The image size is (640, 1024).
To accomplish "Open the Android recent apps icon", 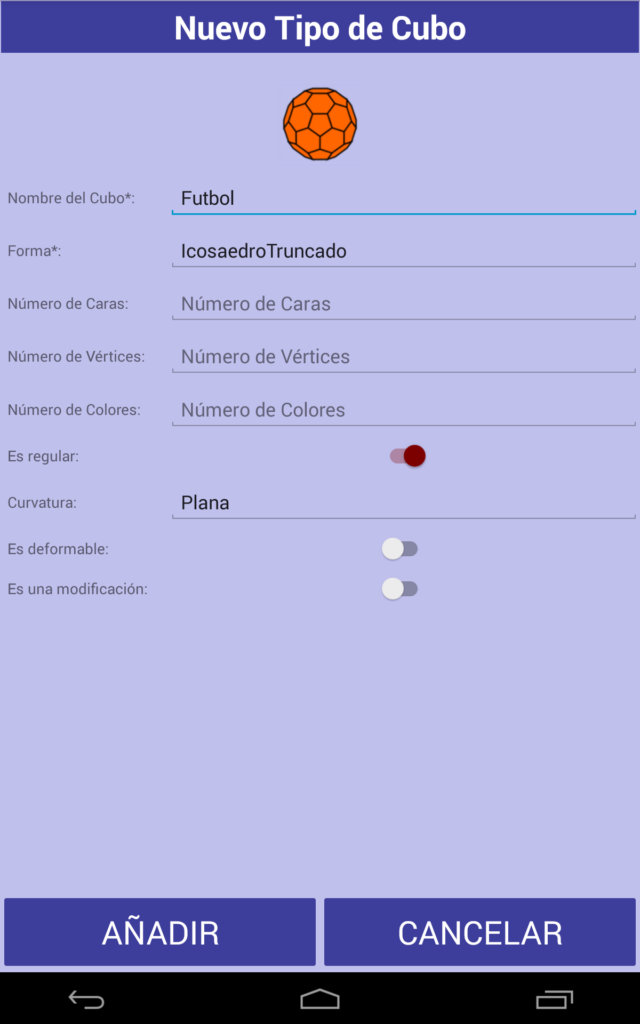I will click(x=553, y=999).
